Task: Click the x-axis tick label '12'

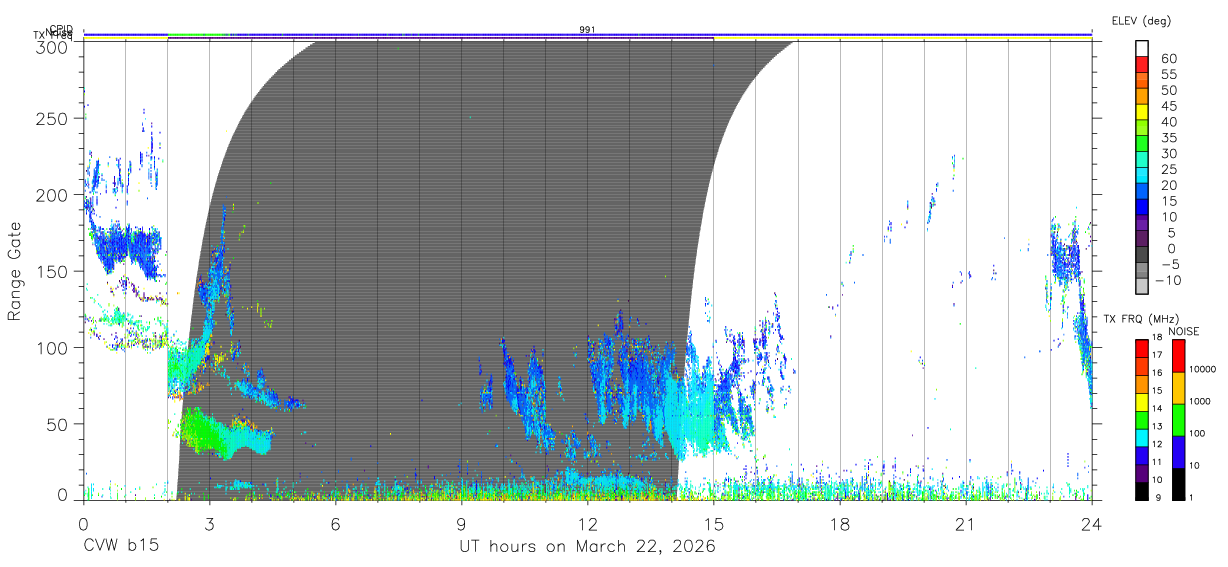Action: tap(587, 524)
